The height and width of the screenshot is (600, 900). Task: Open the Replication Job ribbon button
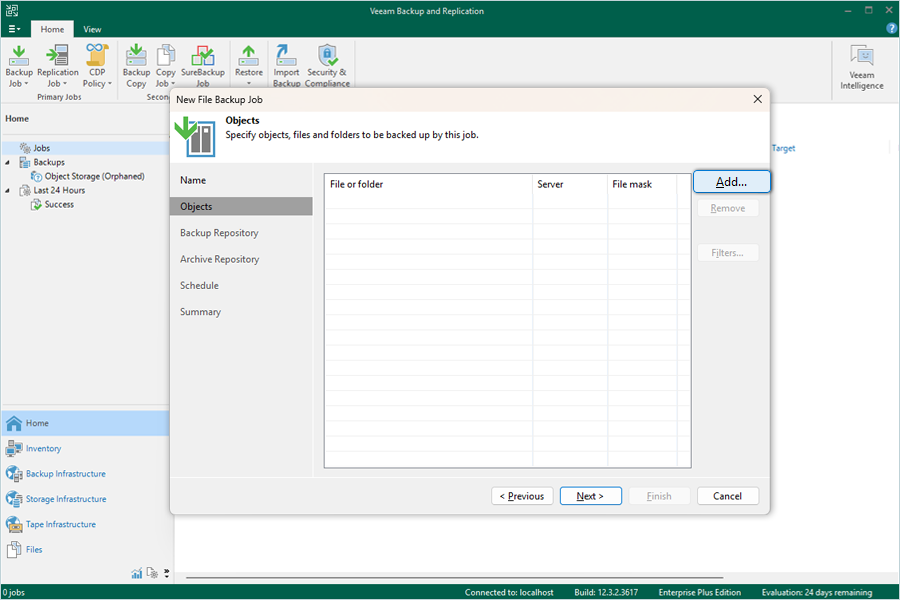pyautogui.click(x=57, y=66)
